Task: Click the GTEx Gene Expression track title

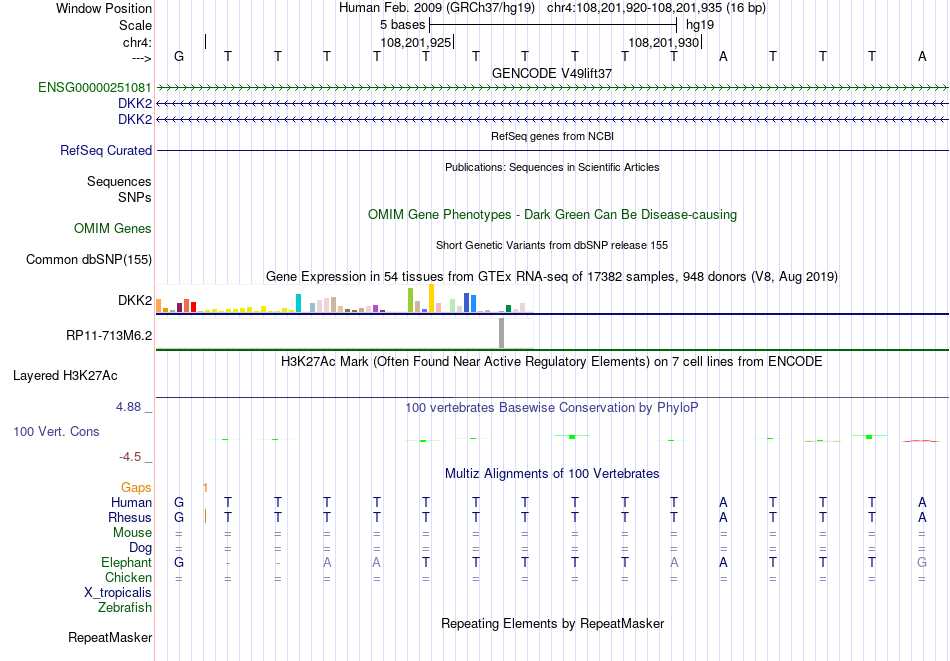Action: (x=552, y=276)
